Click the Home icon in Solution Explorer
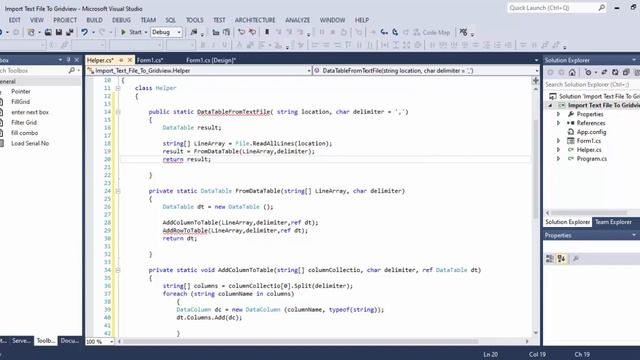640x360 pixels. pyautogui.click(x=572, y=72)
